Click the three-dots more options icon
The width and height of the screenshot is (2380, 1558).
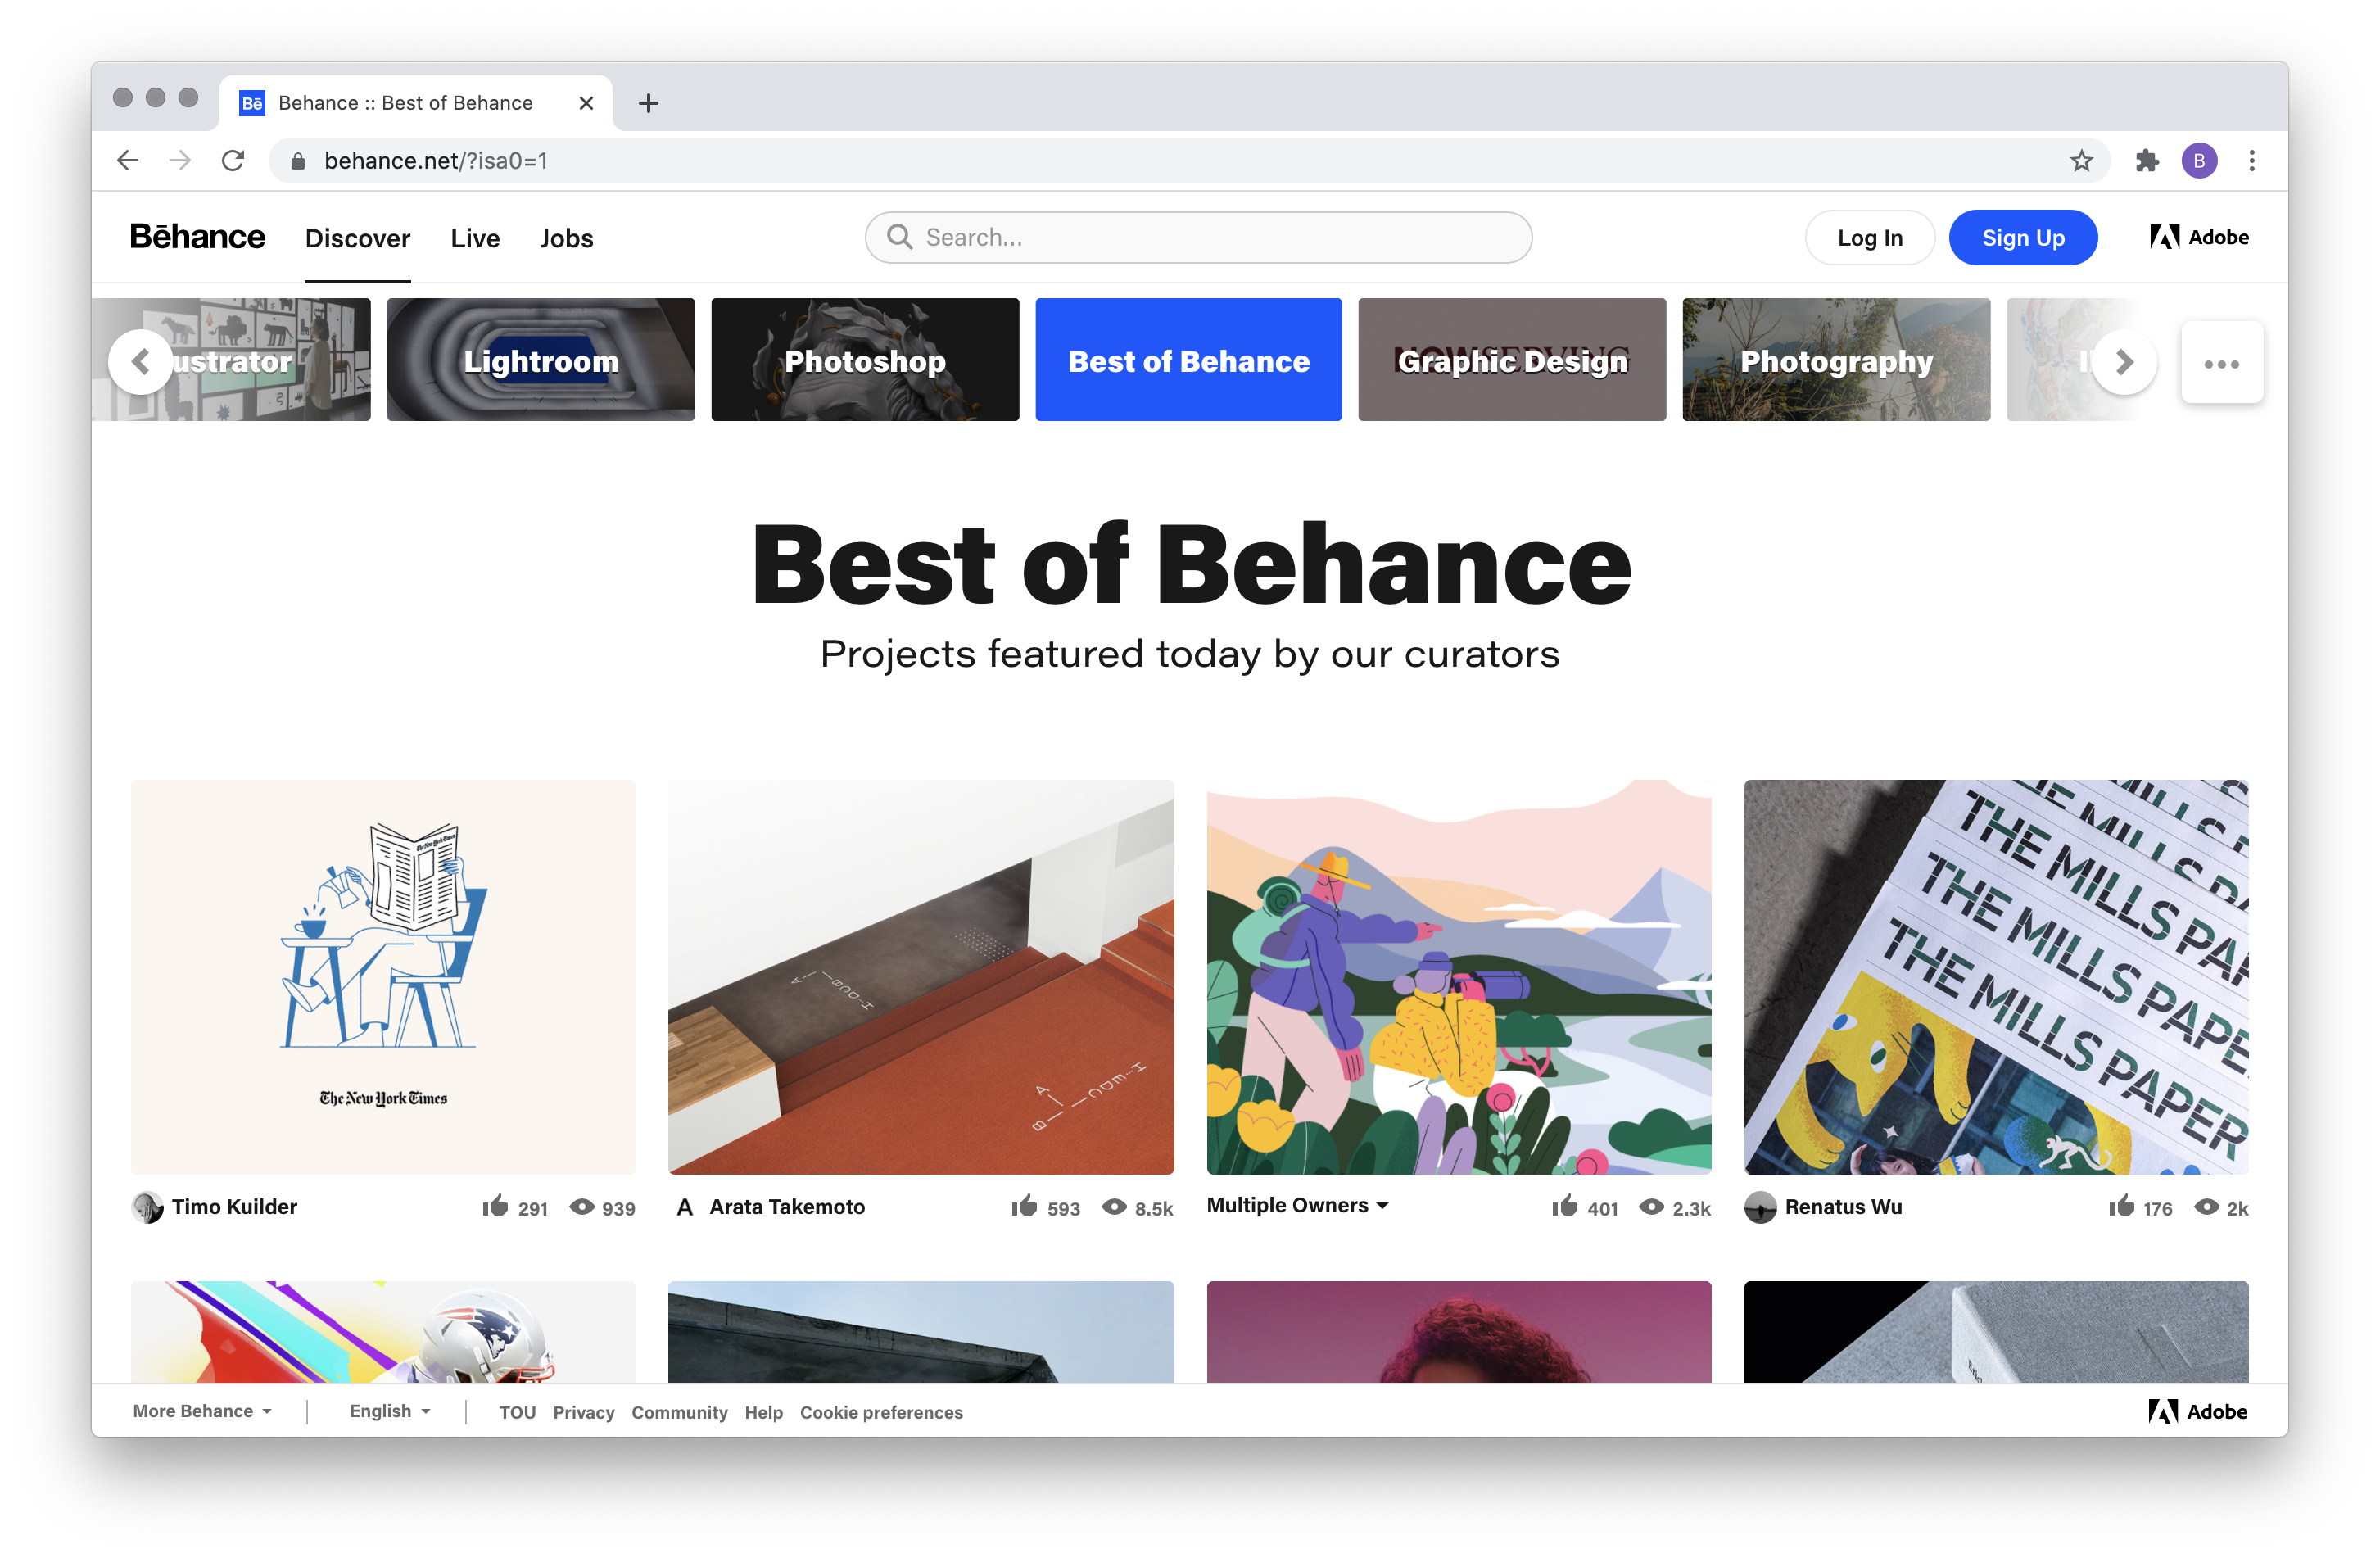pos(2222,364)
